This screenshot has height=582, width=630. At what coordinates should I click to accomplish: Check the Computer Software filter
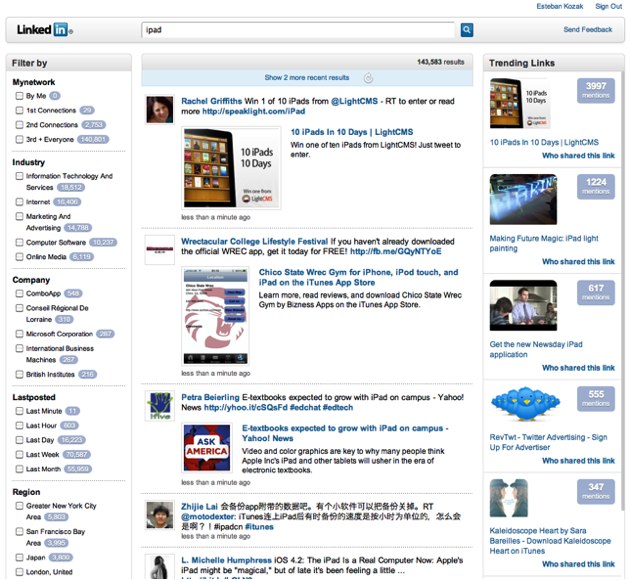click(19, 242)
